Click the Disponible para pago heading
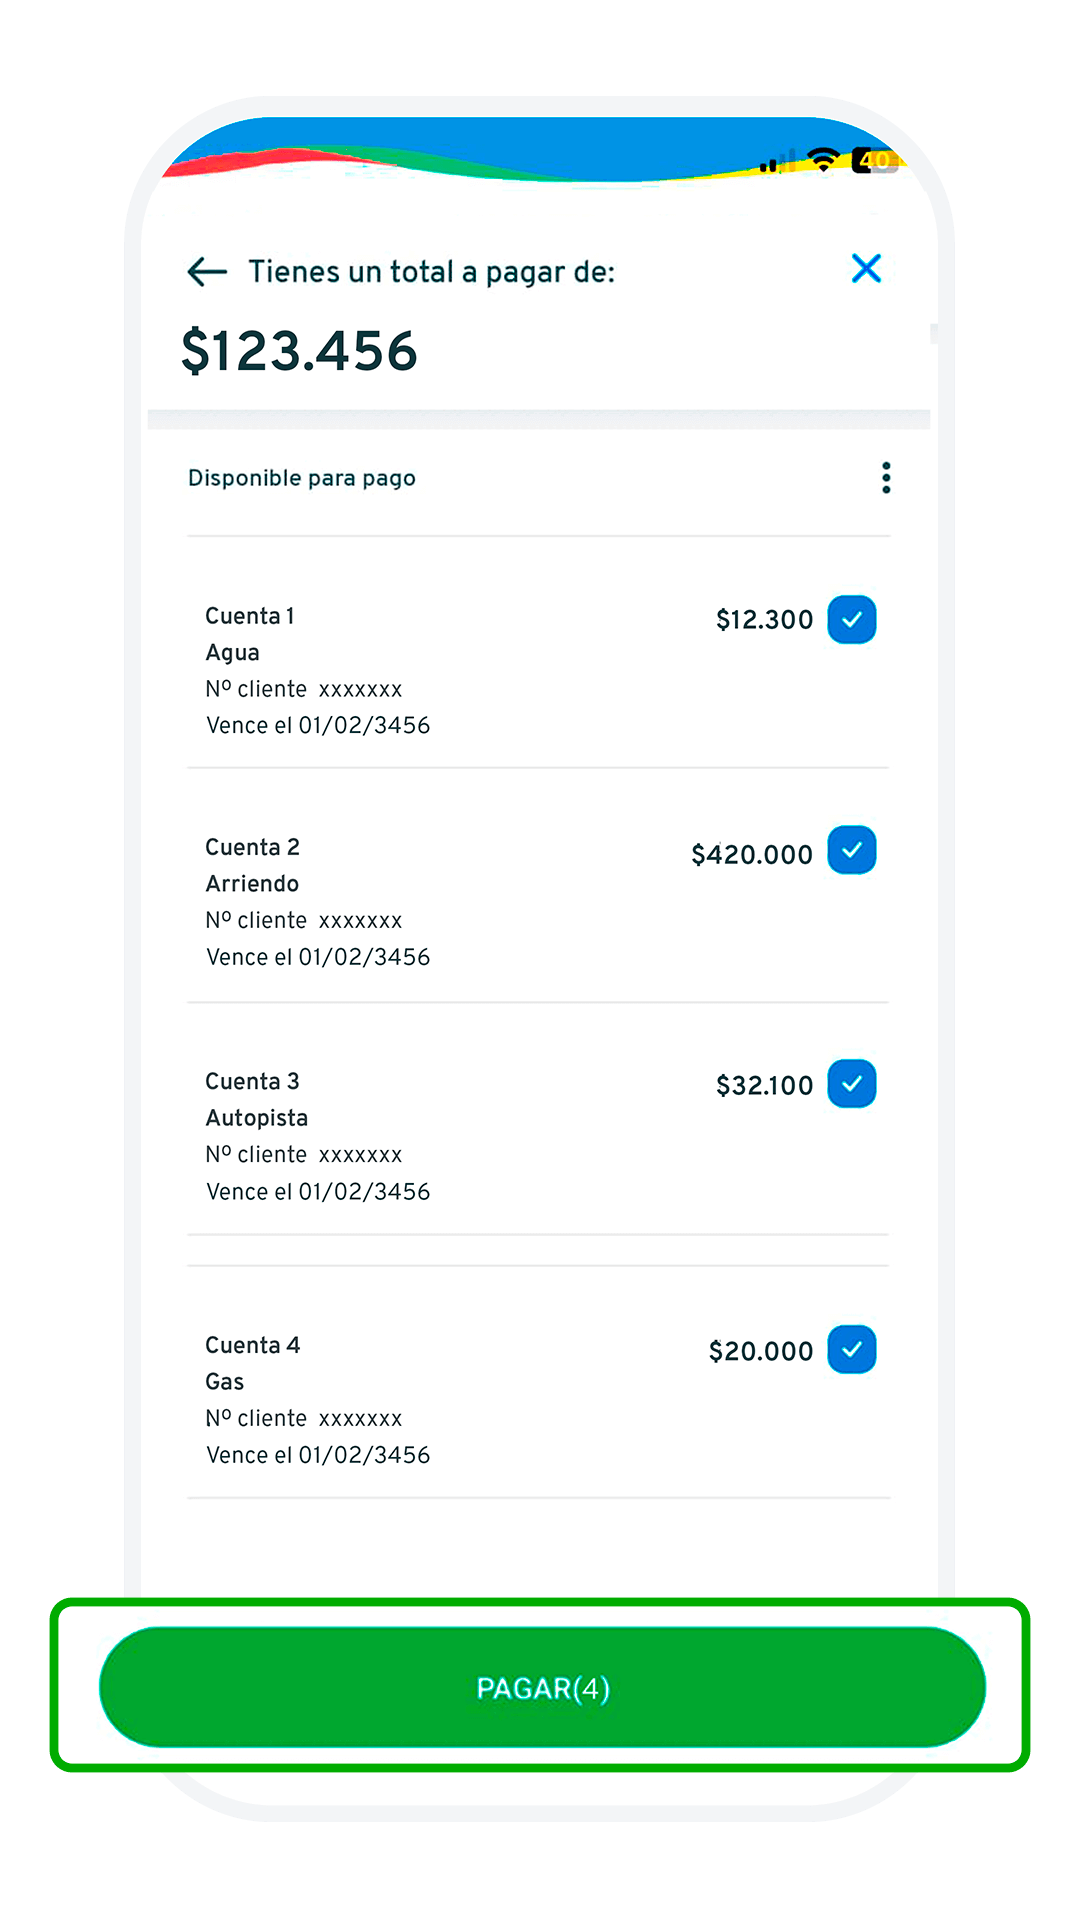This screenshot has height=1920, width=1080. (x=302, y=478)
